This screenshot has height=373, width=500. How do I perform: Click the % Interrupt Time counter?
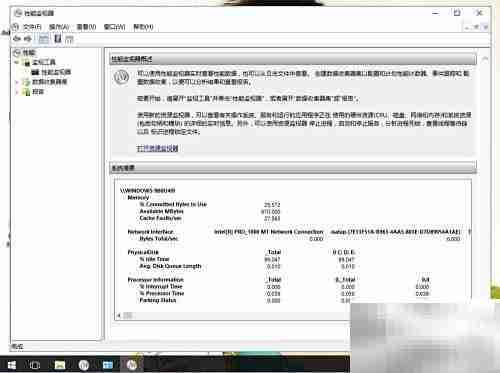[161, 287]
